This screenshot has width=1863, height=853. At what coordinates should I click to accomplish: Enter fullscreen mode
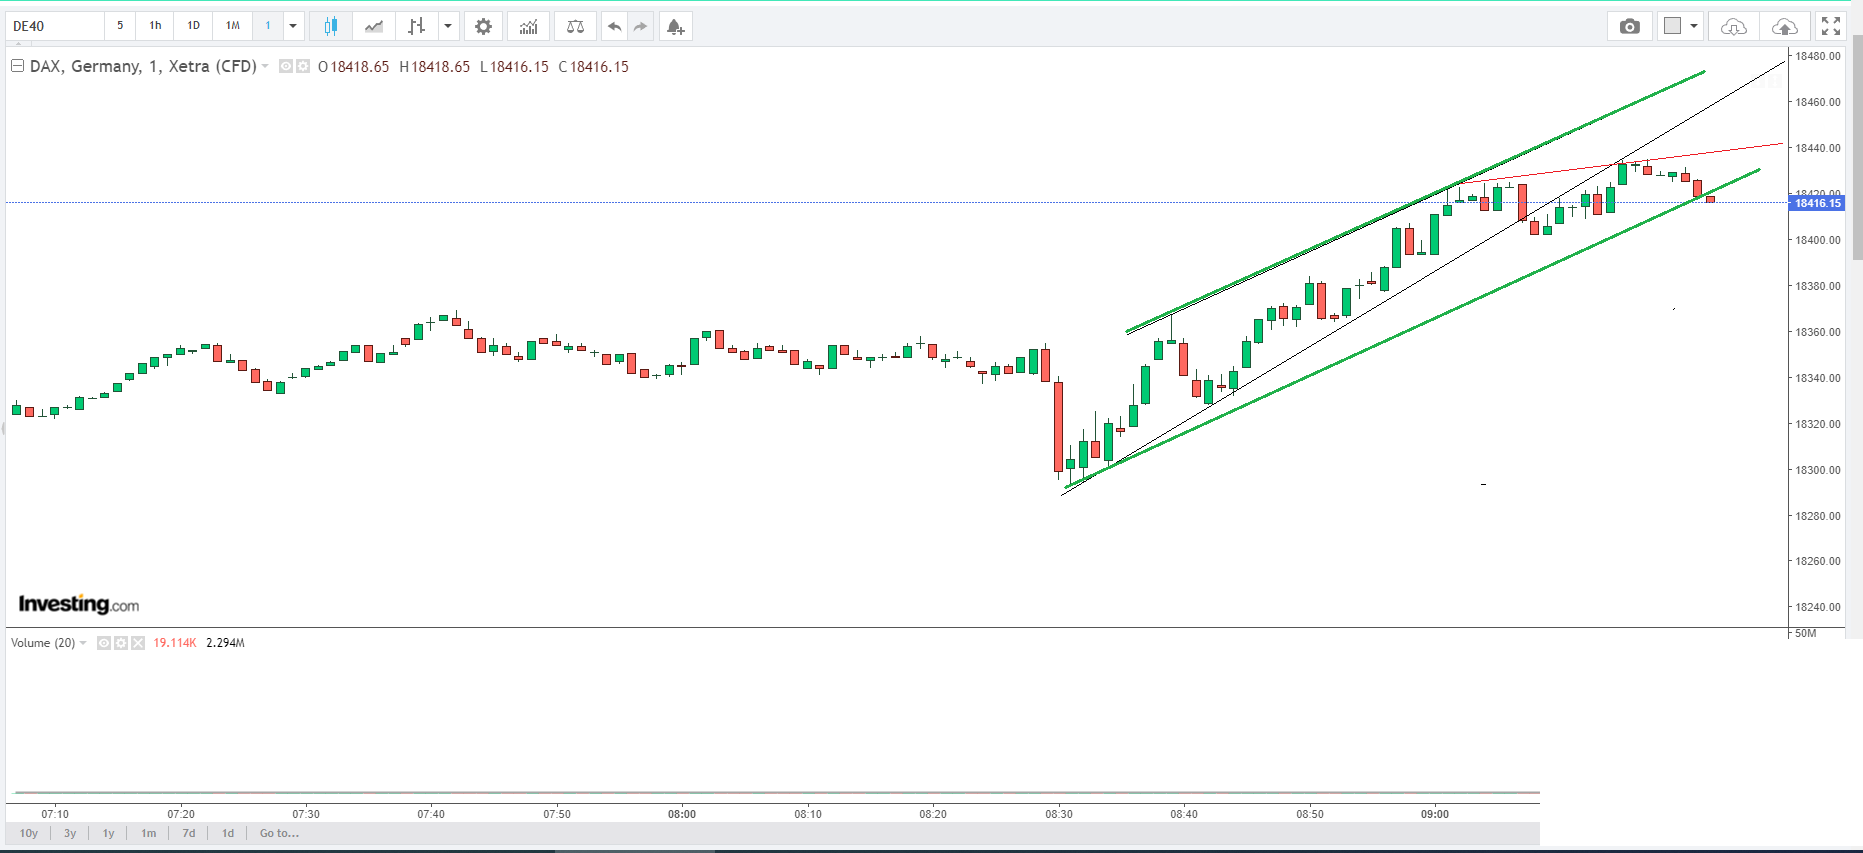pos(1831,26)
